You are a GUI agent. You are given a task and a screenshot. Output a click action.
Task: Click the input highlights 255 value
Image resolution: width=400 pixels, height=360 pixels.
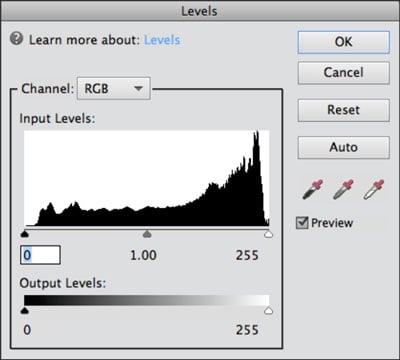[x=247, y=255]
